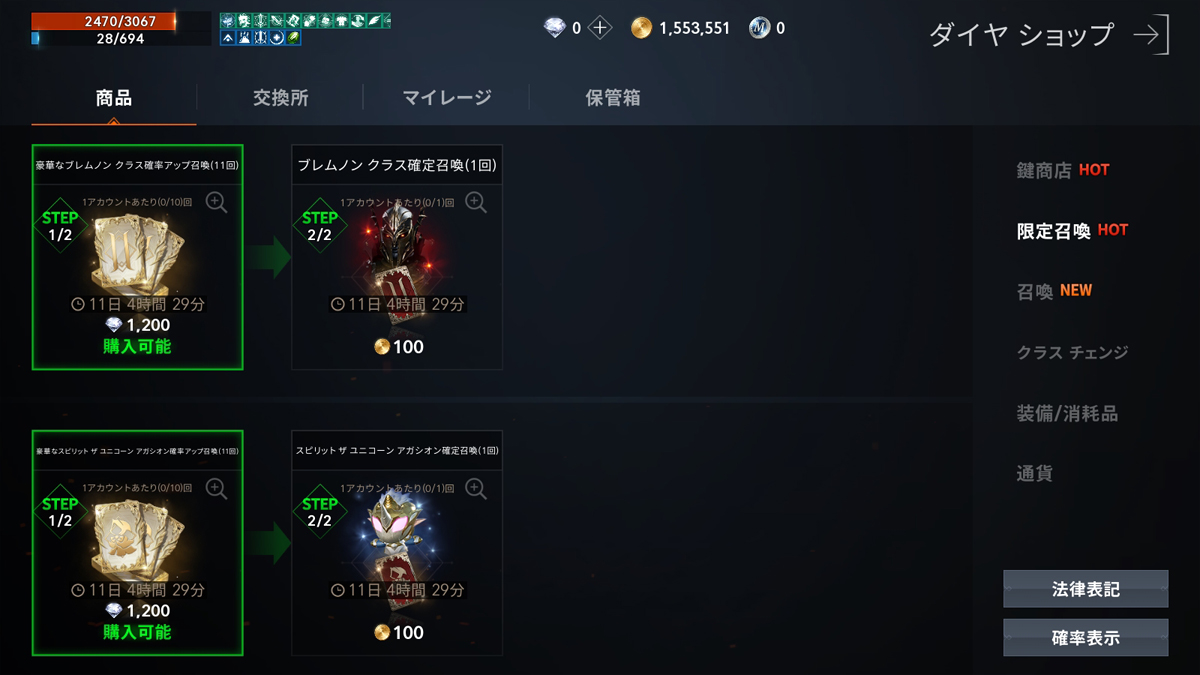Select the knight-helmet Premnon class summon item
This screenshot has height=675, width=1200.
pos(397,258)
